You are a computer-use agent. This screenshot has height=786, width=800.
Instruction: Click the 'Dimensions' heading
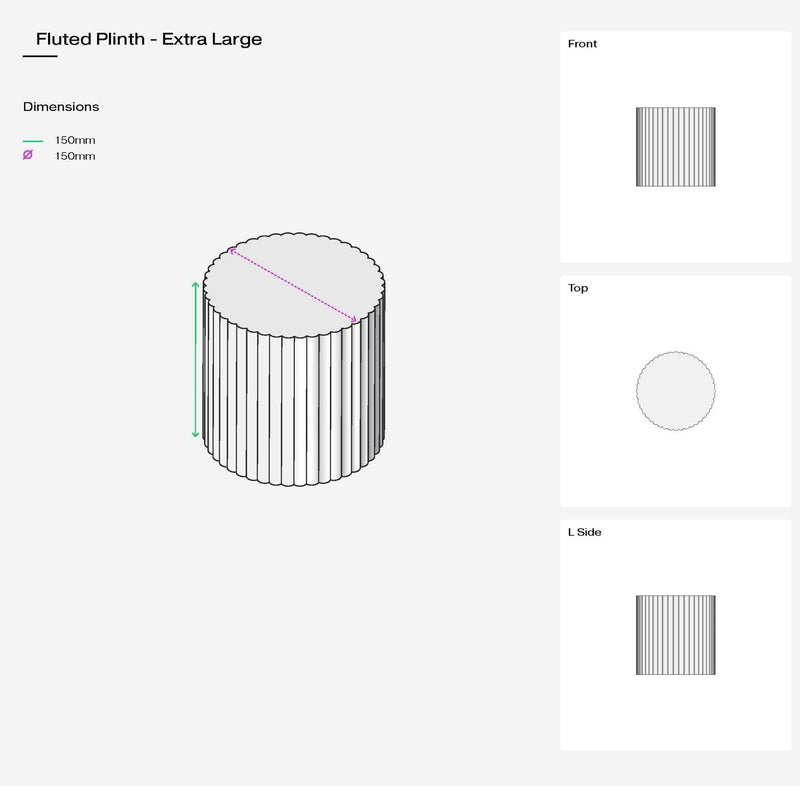pyautogui.click(x=61, y=107)
